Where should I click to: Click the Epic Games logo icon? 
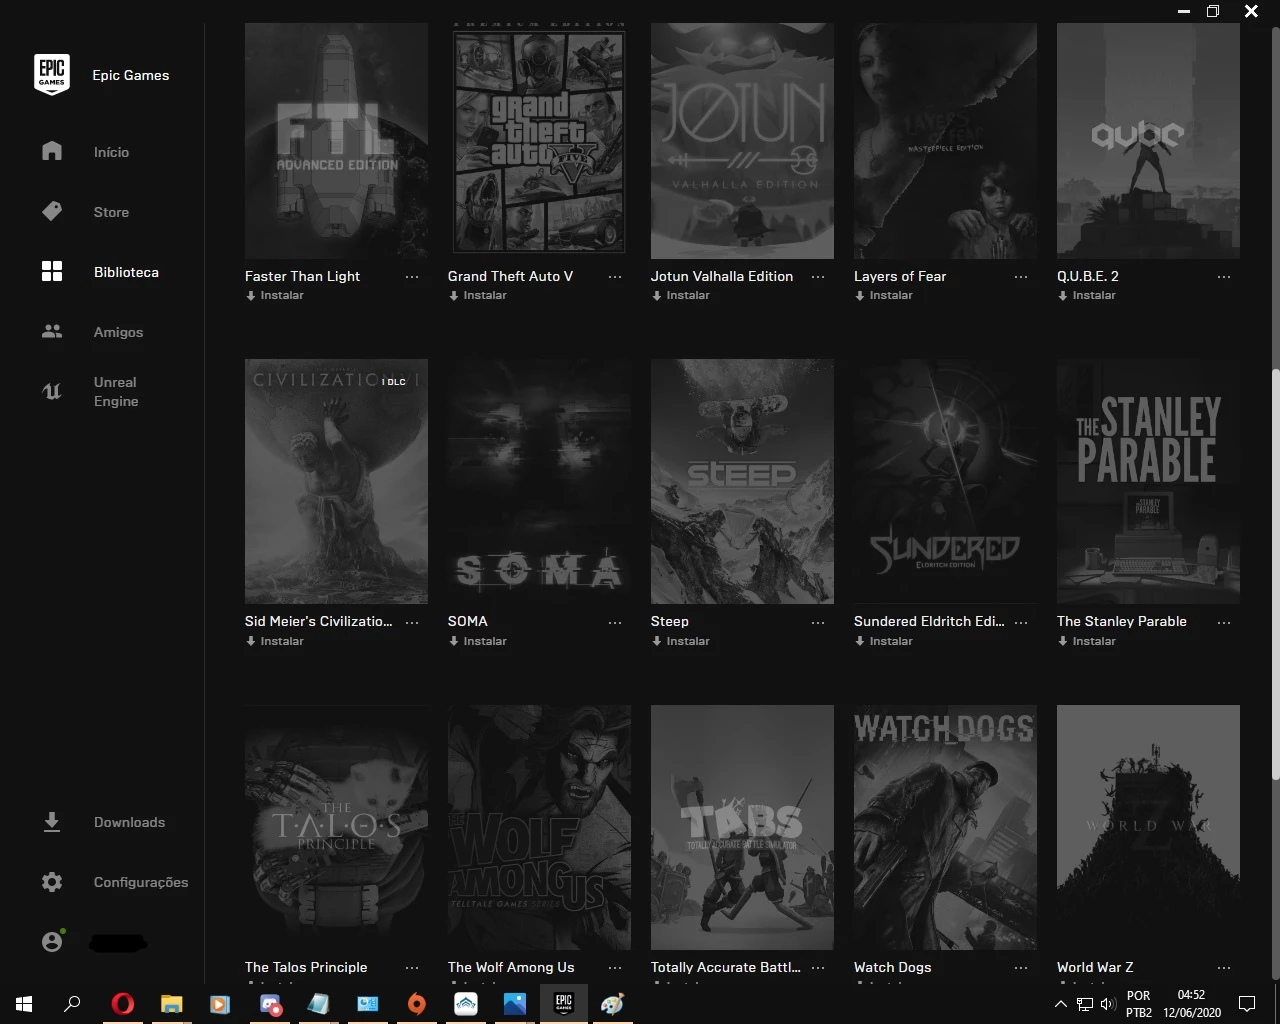coord(52,75)
